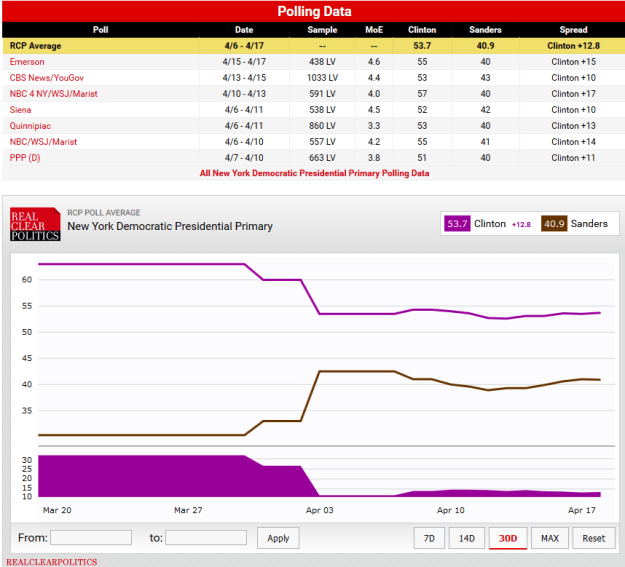625x567 pixels.
Task: Click the Apply date button
Action: click(x=278, y=538)
